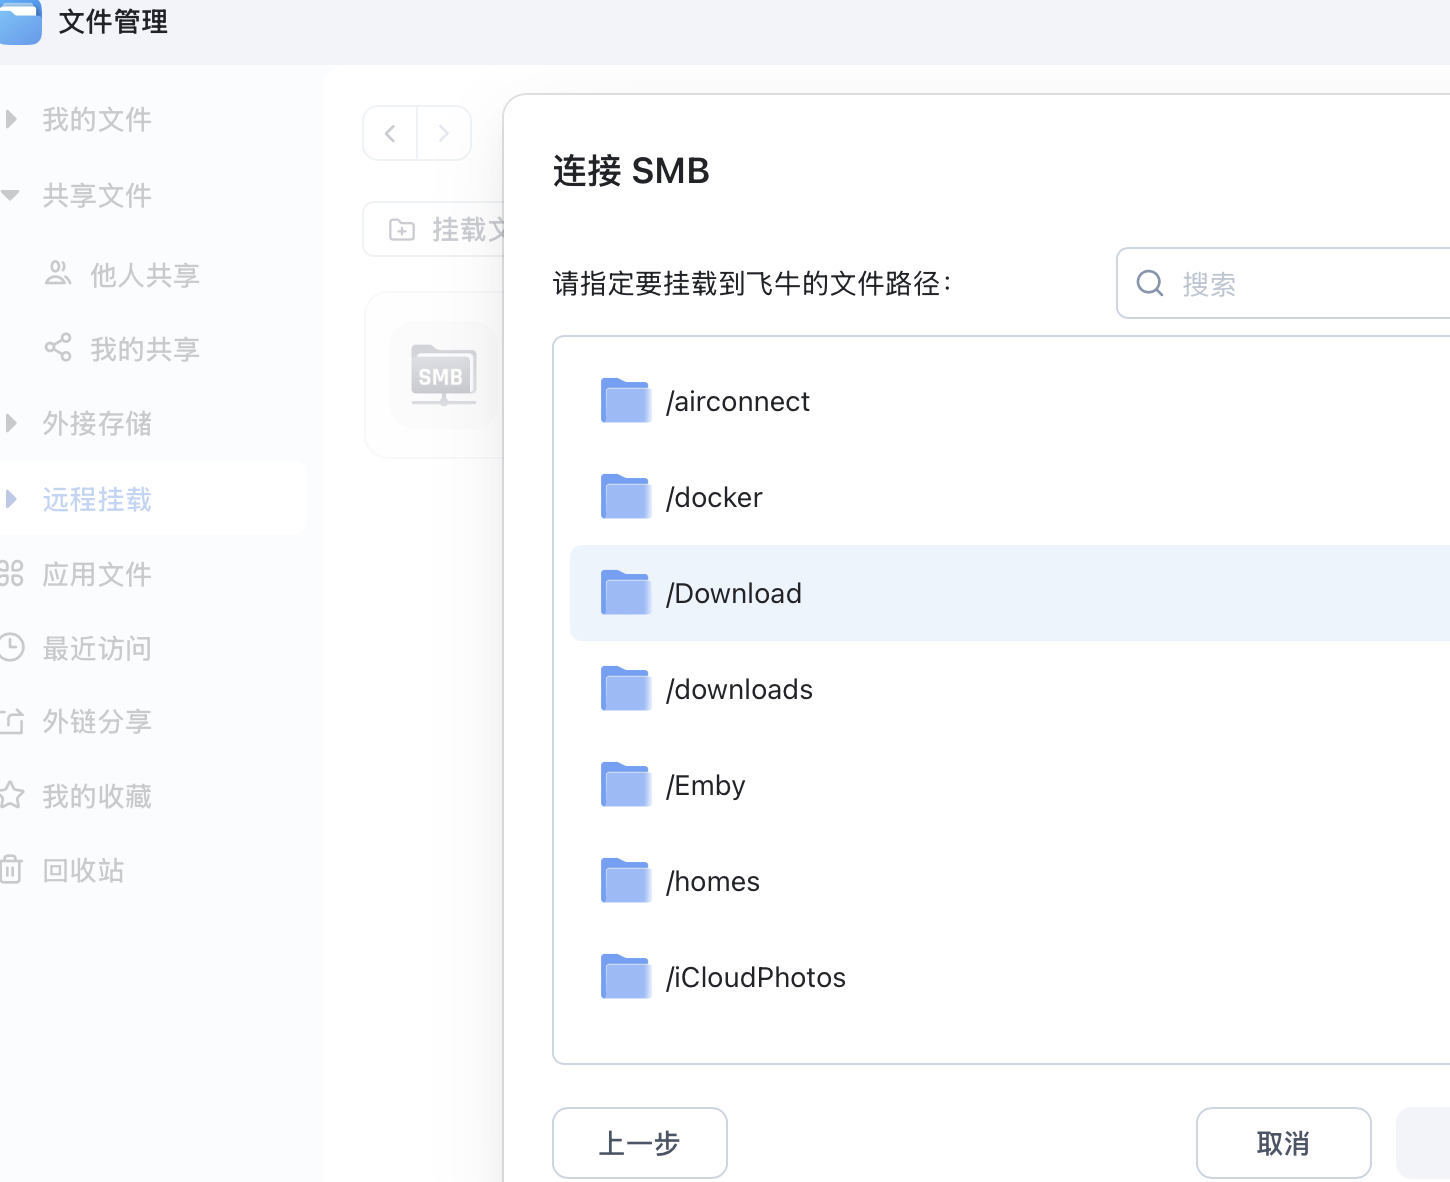
Task: Select the /Emby folder row
Action: 1010,785
